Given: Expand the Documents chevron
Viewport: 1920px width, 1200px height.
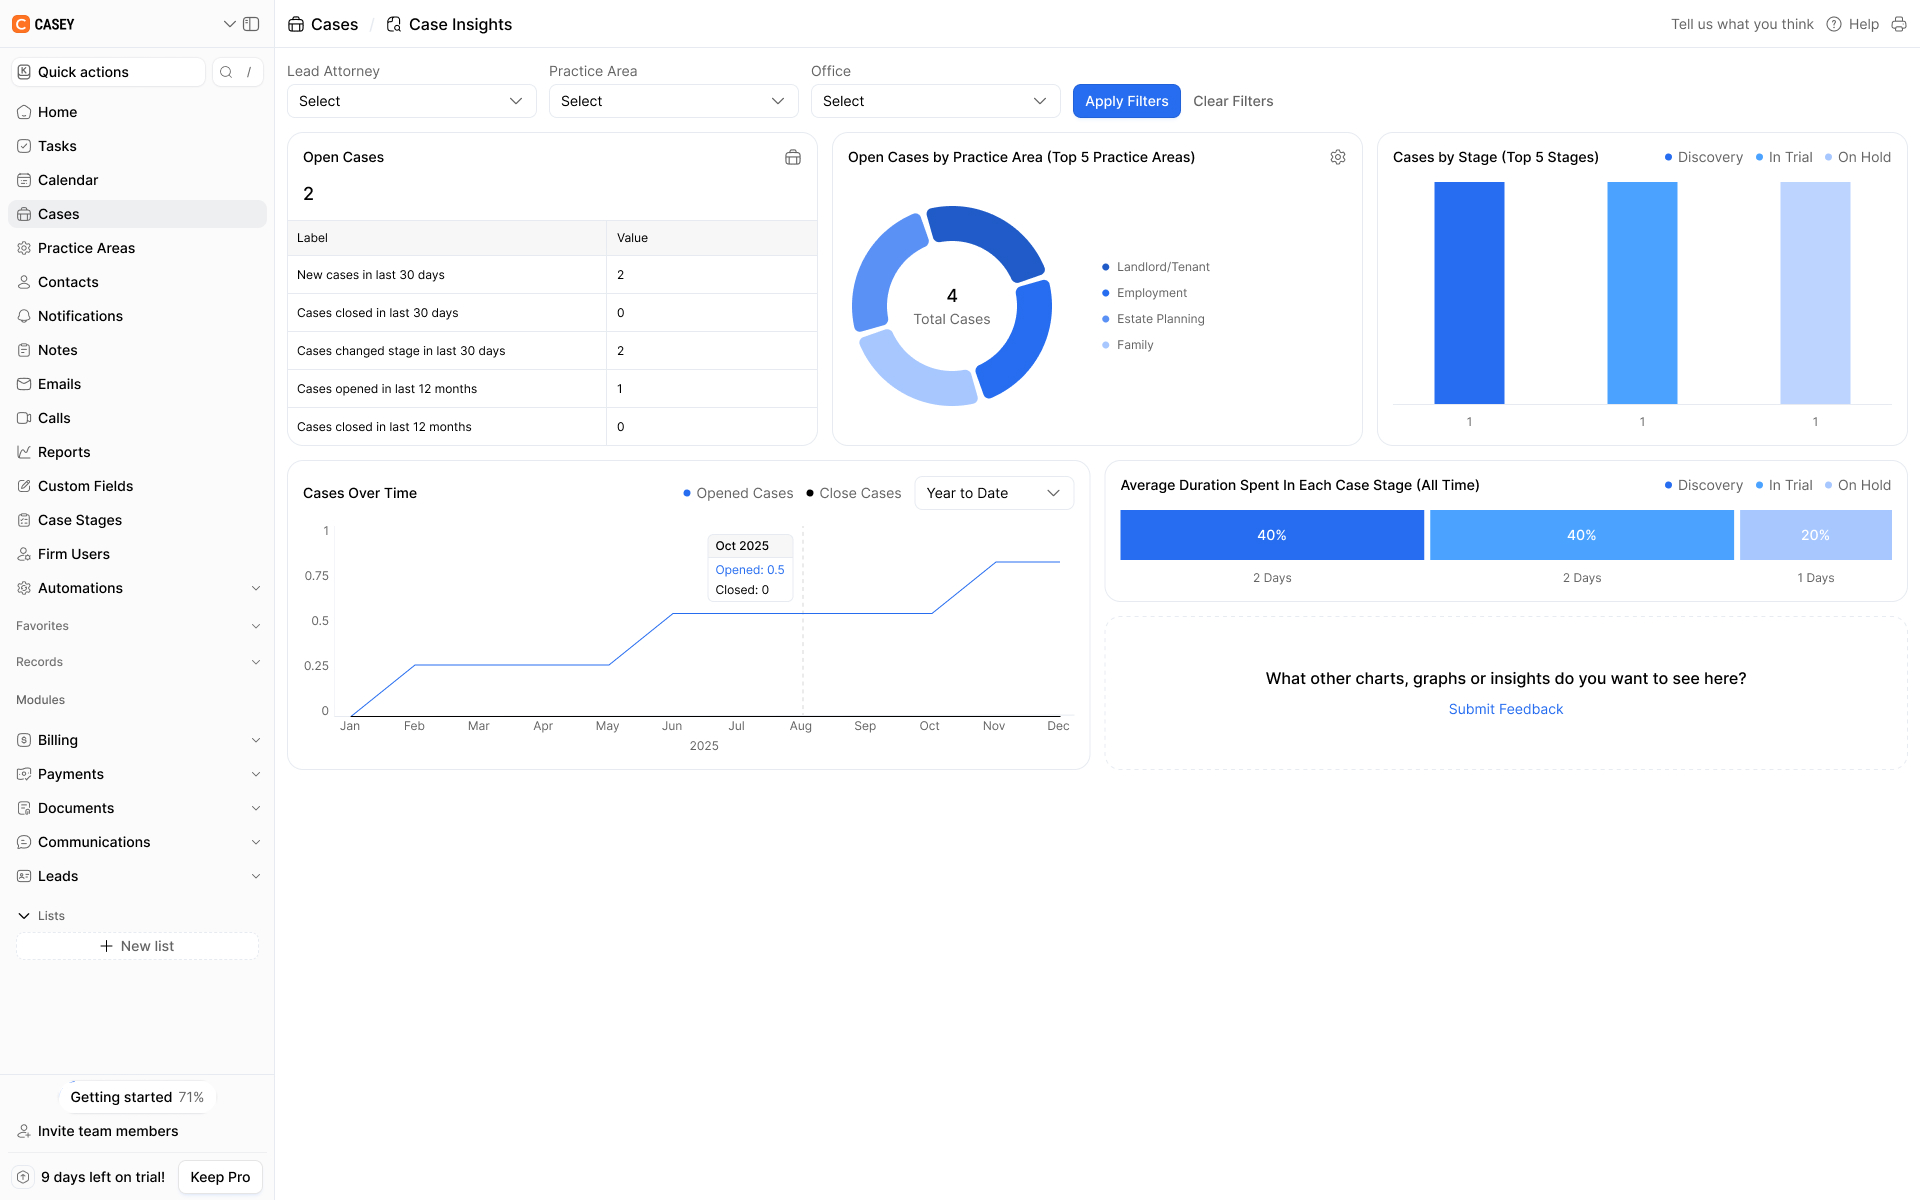Looking at the screenshot, I should [x=256, y=808].
